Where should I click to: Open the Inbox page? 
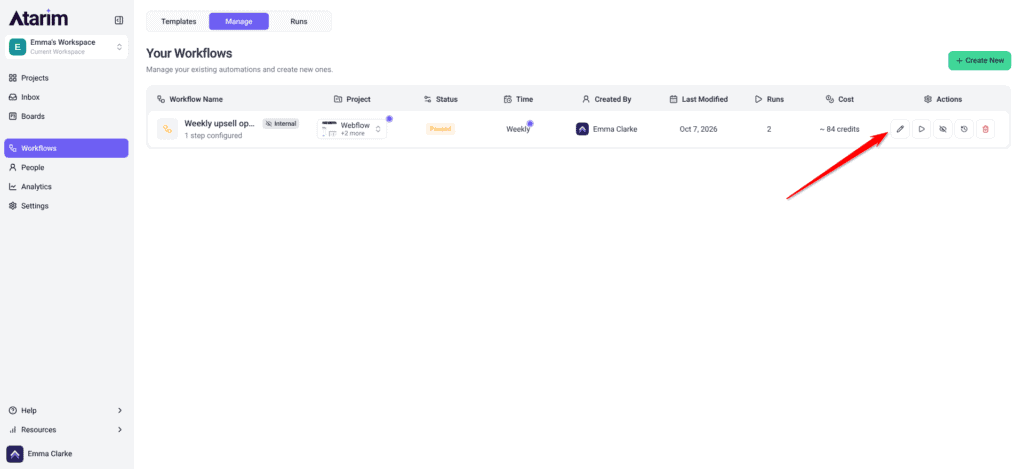[x=66, y=97]
